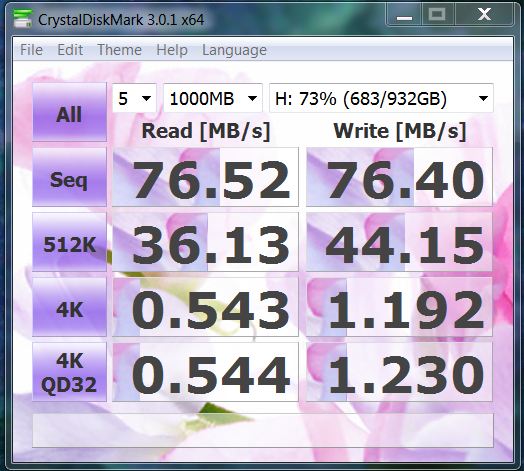Select the Seq read result 76.52
The image size is (524, 471).
[205, 177]
